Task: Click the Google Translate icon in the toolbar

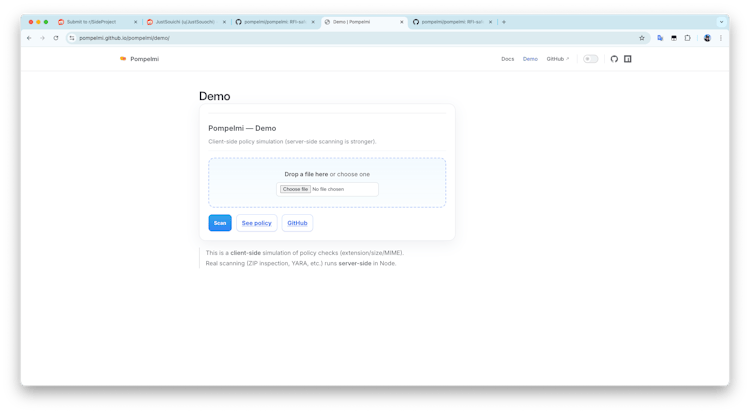Action: point(660,38)
